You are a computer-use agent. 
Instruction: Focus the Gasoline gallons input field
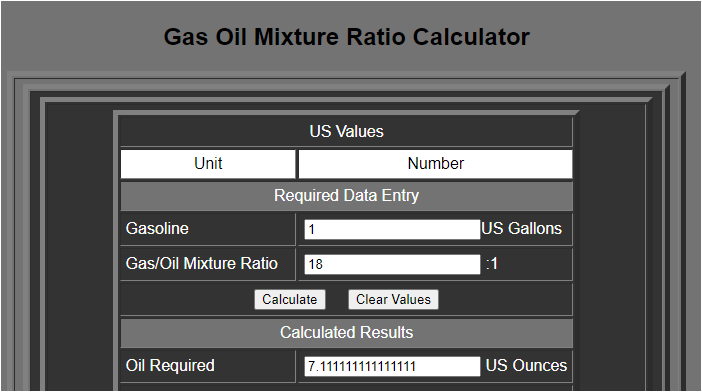coord(392,229)
